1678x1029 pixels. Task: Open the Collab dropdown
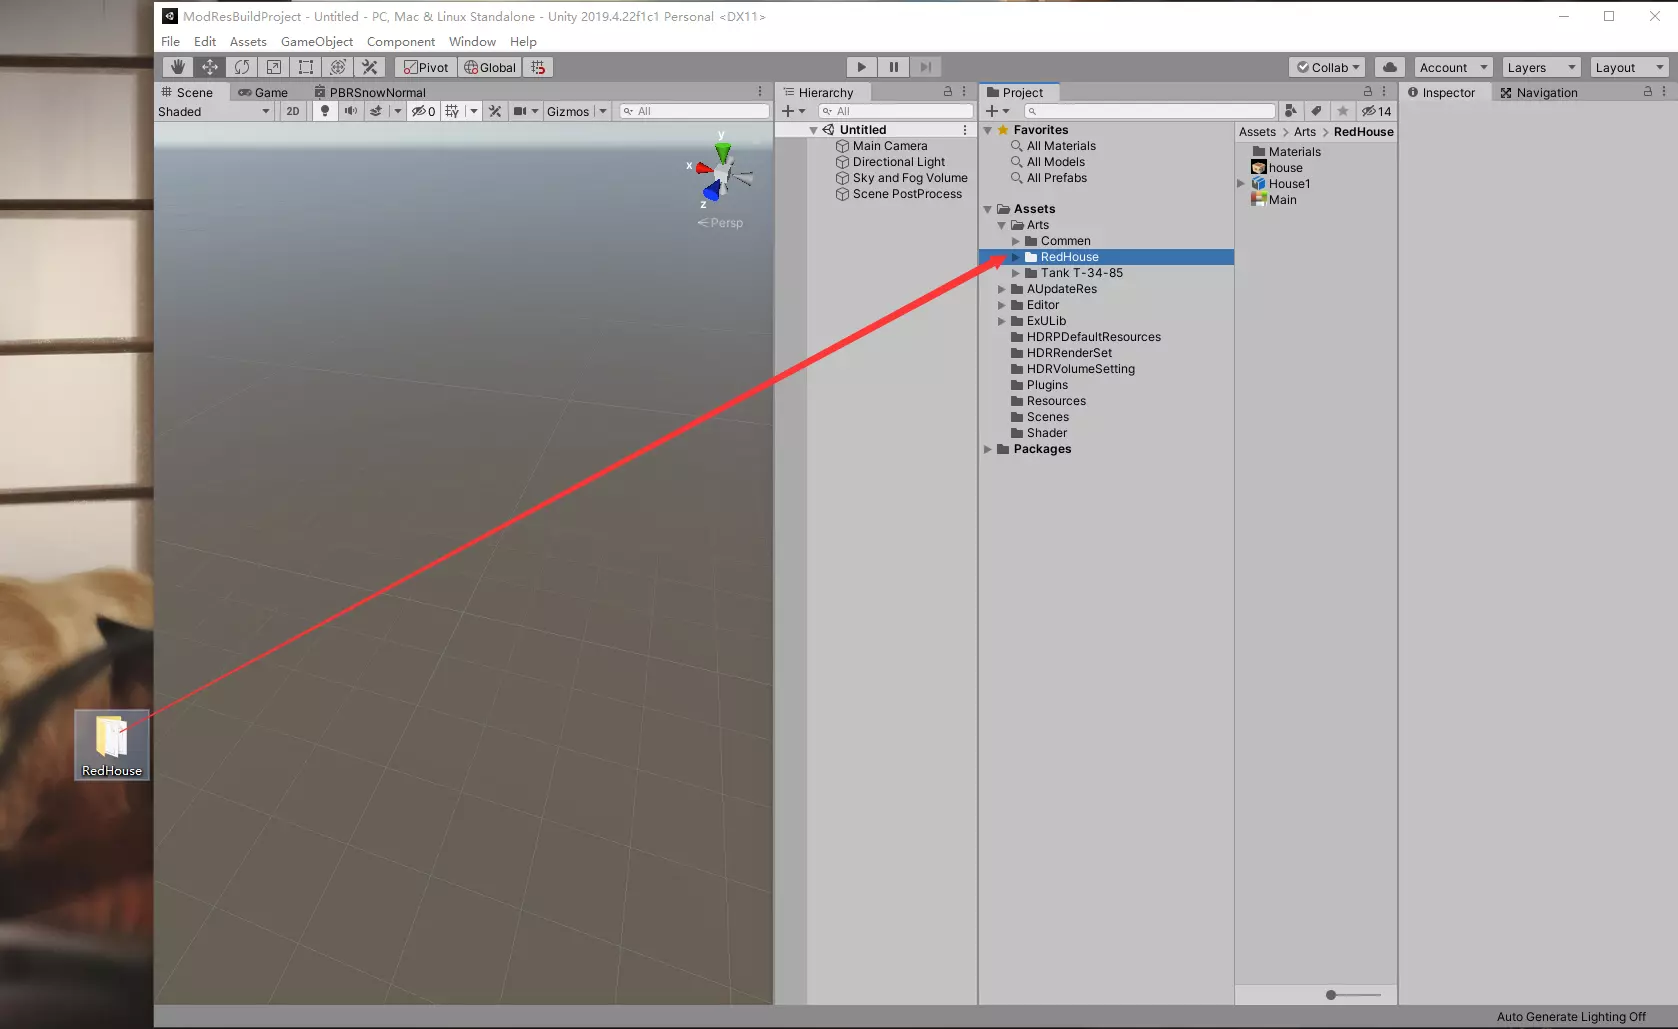(x=1328, y=67)
